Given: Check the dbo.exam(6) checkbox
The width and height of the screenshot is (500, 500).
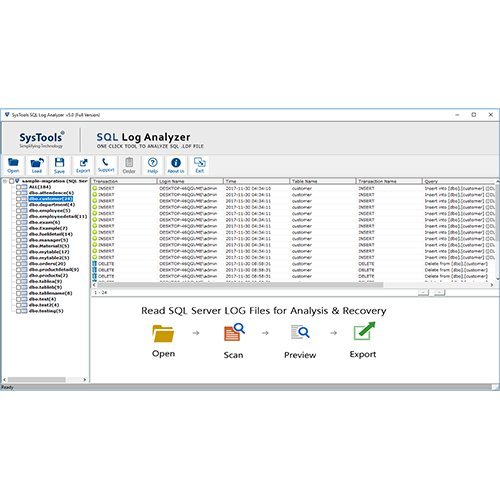Looking at the screenshot, I should click(x=19, y=222).
